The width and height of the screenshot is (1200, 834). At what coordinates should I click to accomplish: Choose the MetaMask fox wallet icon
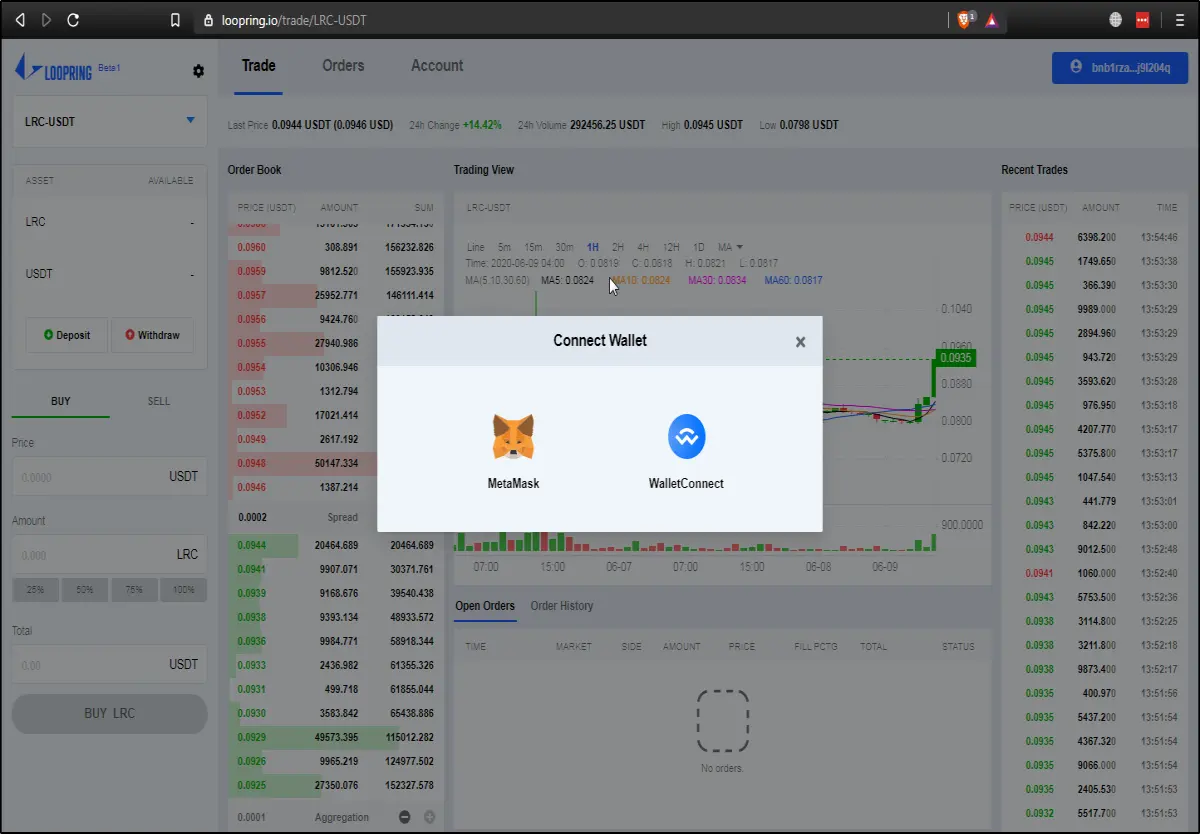point(513,438)
